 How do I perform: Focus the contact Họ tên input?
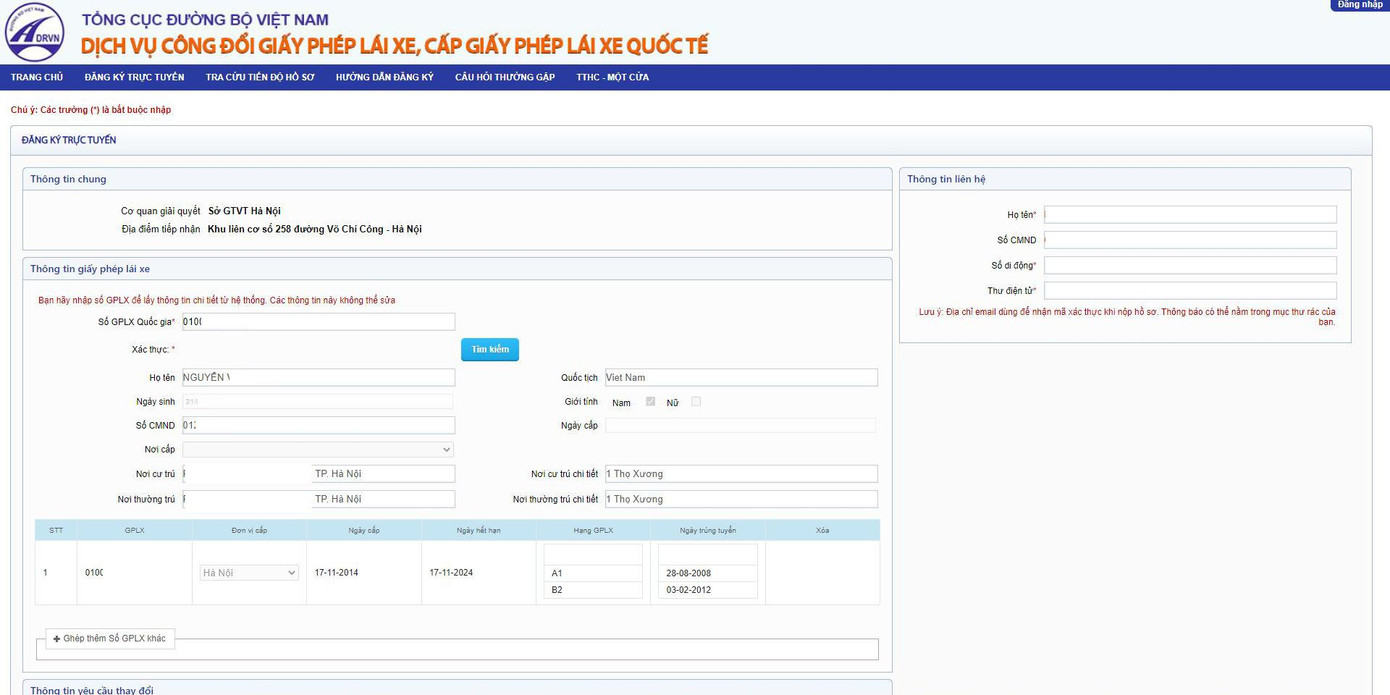[x=1190, y=215]
